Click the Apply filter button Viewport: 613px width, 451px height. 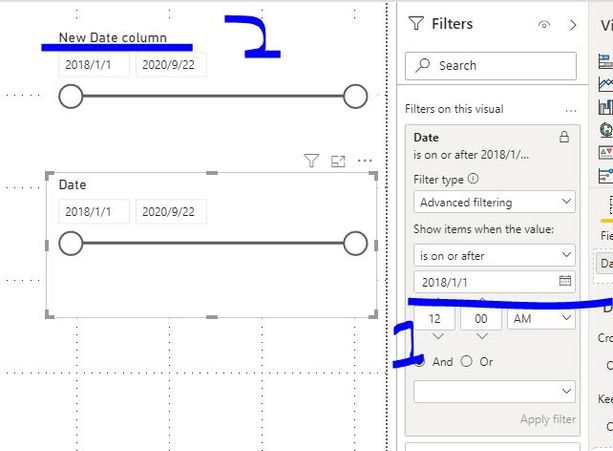[547, 419]
